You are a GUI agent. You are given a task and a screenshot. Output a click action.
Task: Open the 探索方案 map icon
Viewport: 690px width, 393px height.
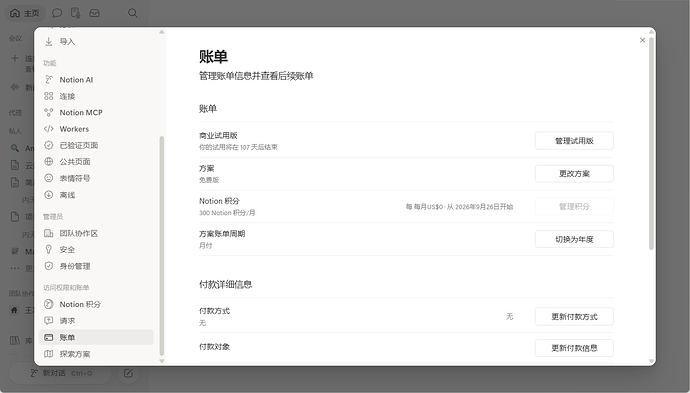(49, 354)
